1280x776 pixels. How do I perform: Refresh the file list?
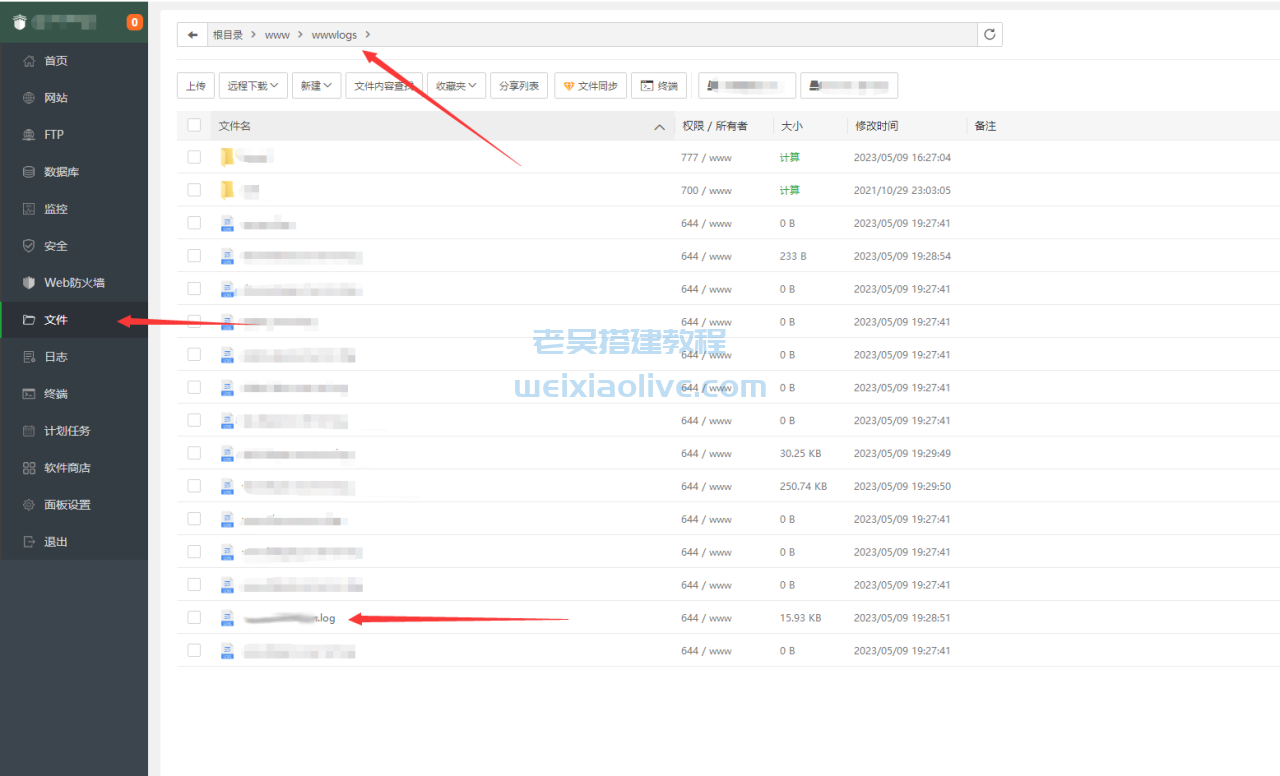(x=989, y=35)
